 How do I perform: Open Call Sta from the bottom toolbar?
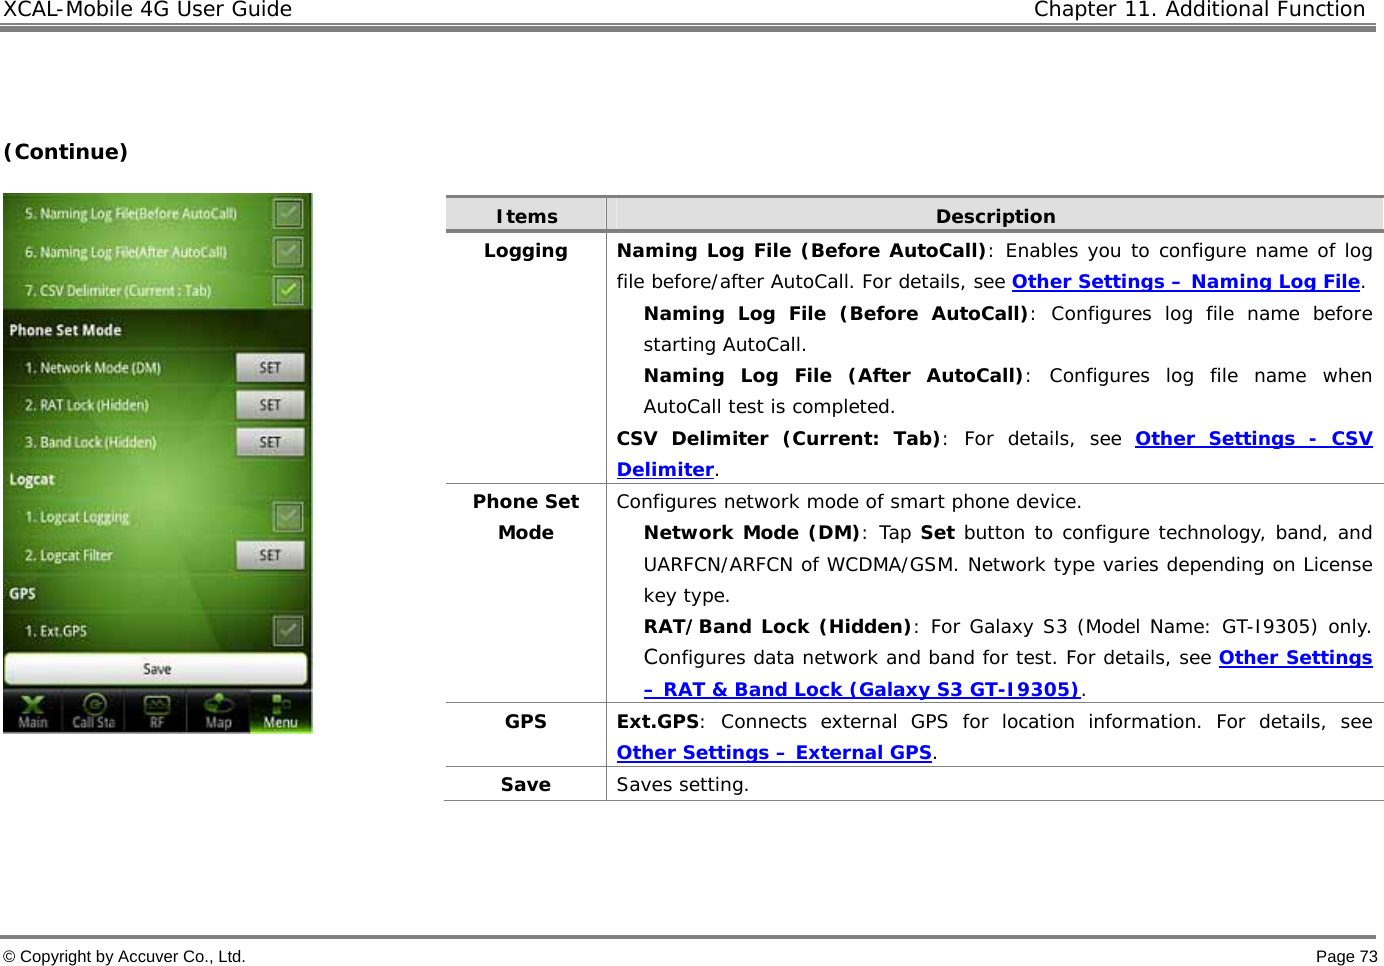tap(94, 710)
